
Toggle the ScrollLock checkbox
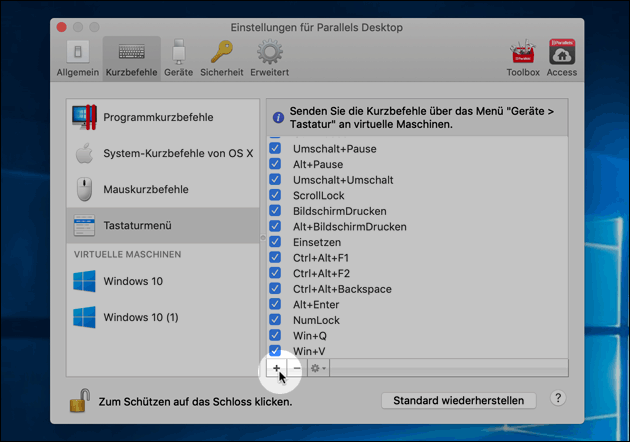pos(275,195)
